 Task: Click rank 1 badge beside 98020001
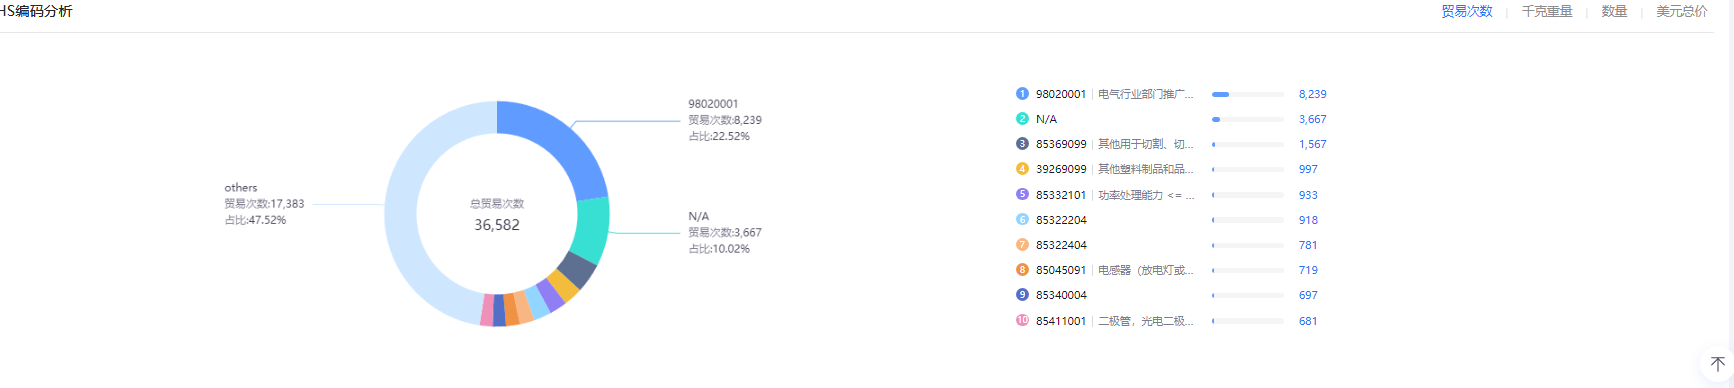[1022, 94]
